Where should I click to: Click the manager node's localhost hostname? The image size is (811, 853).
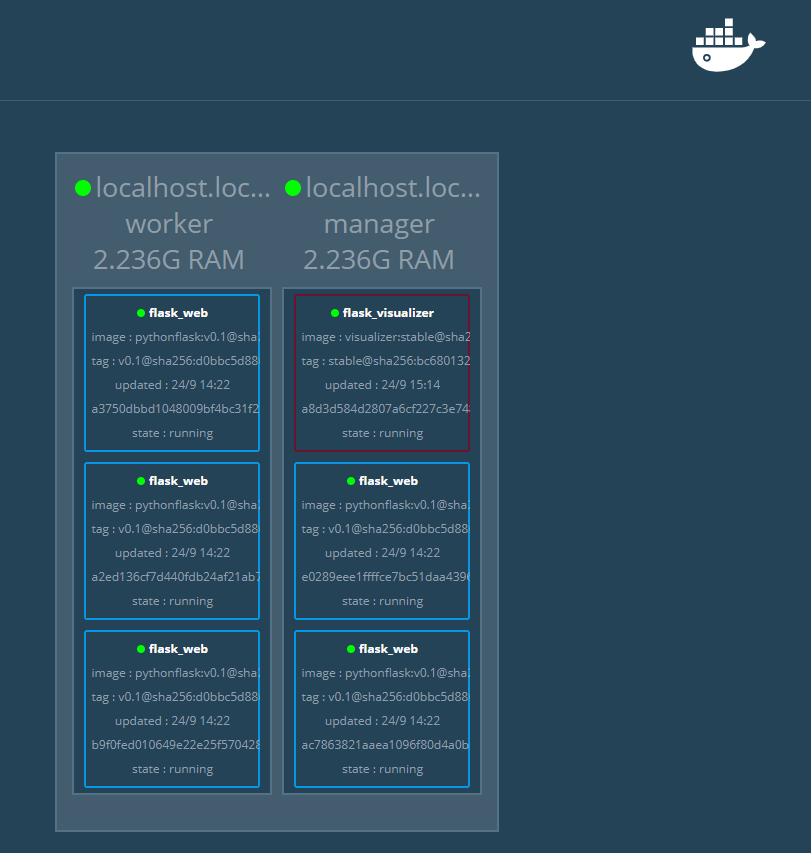click(393, 188)
